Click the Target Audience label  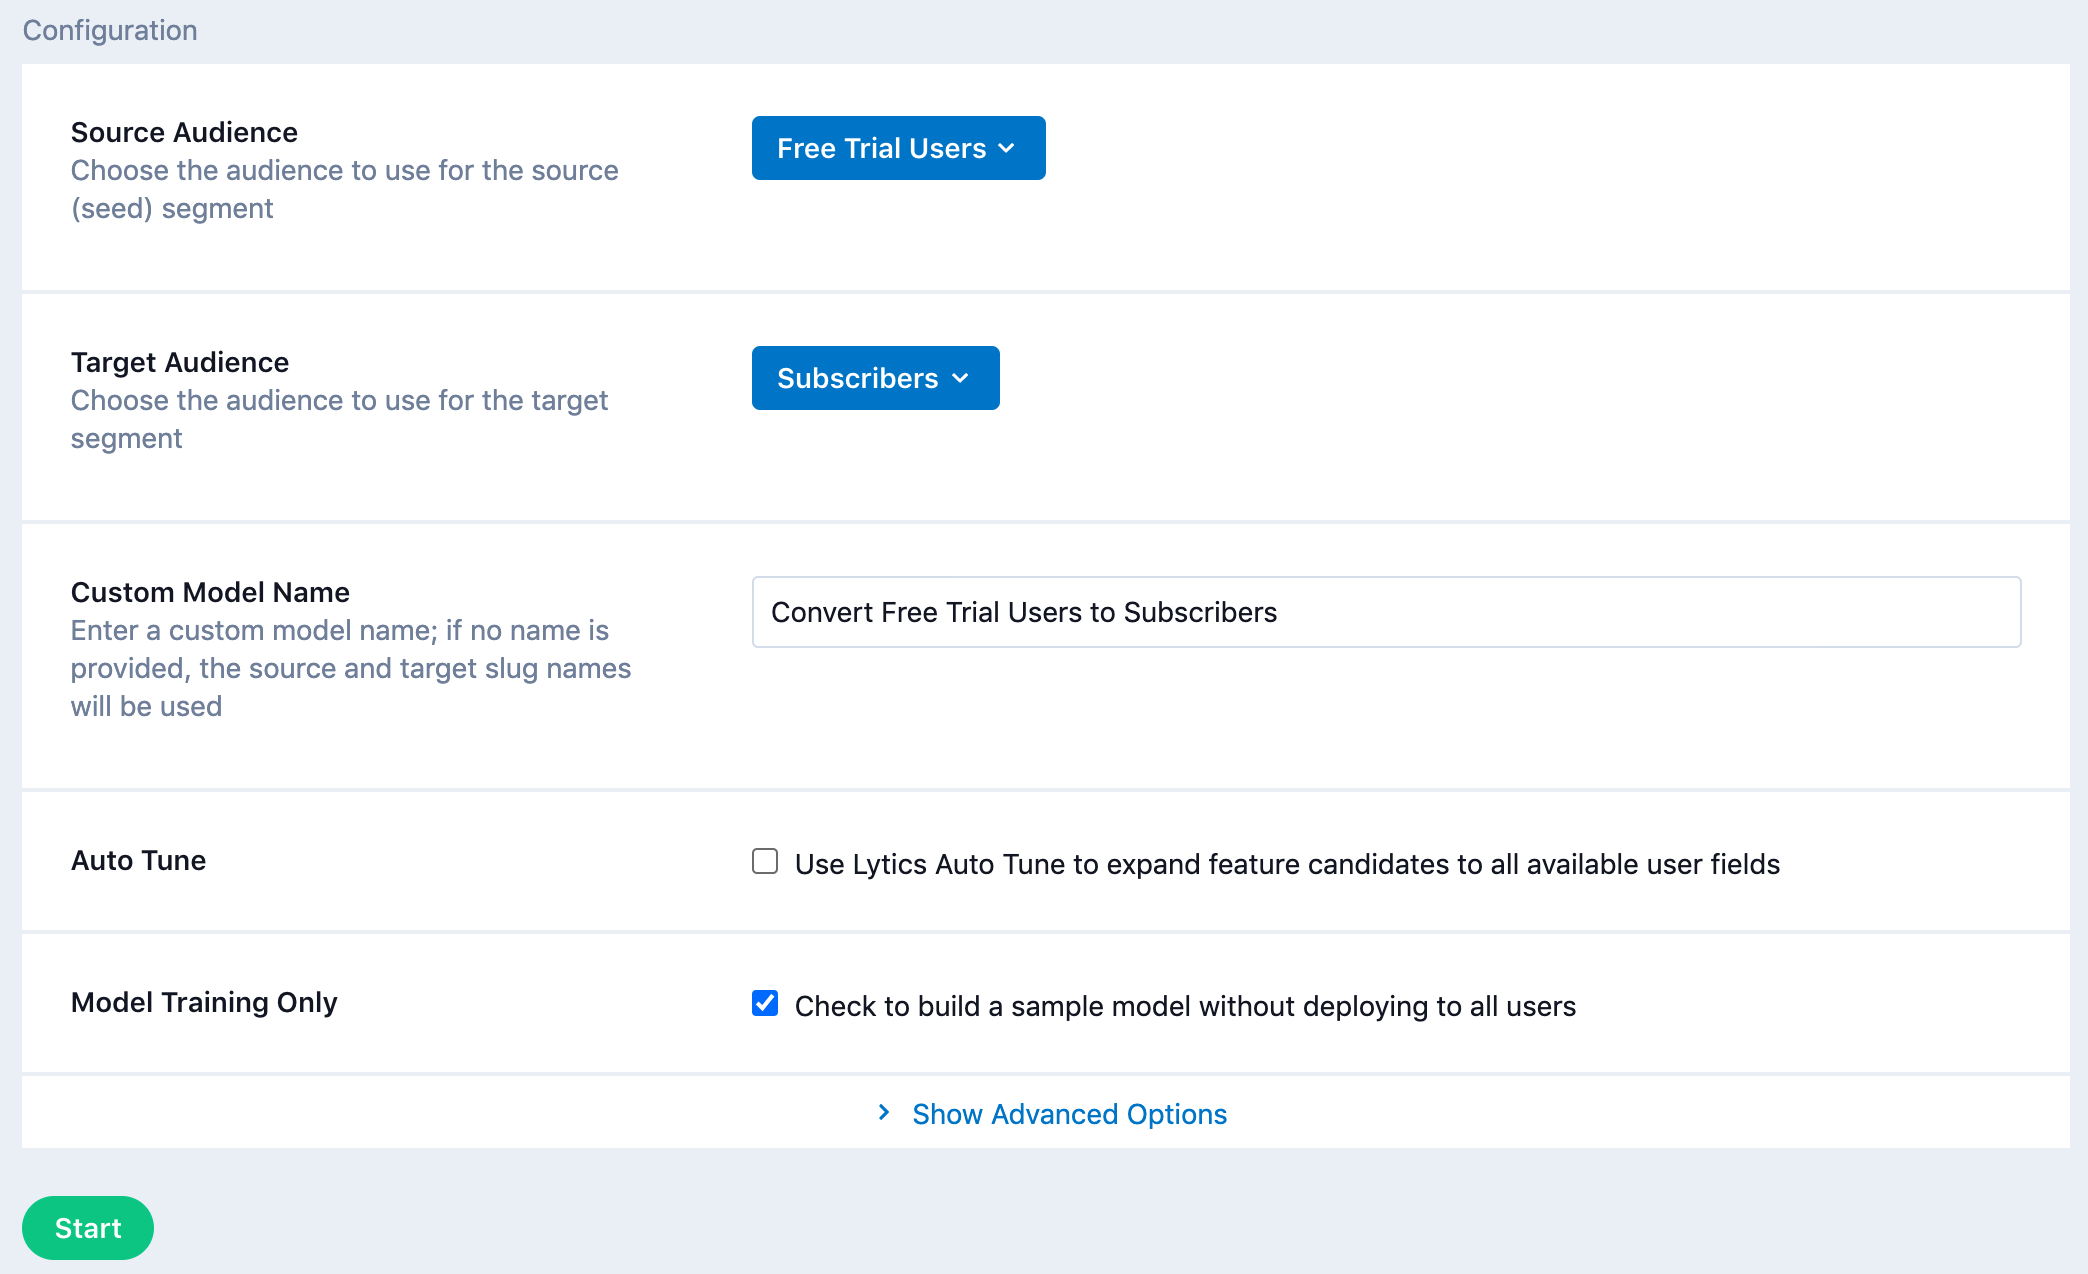coord(180,362)
